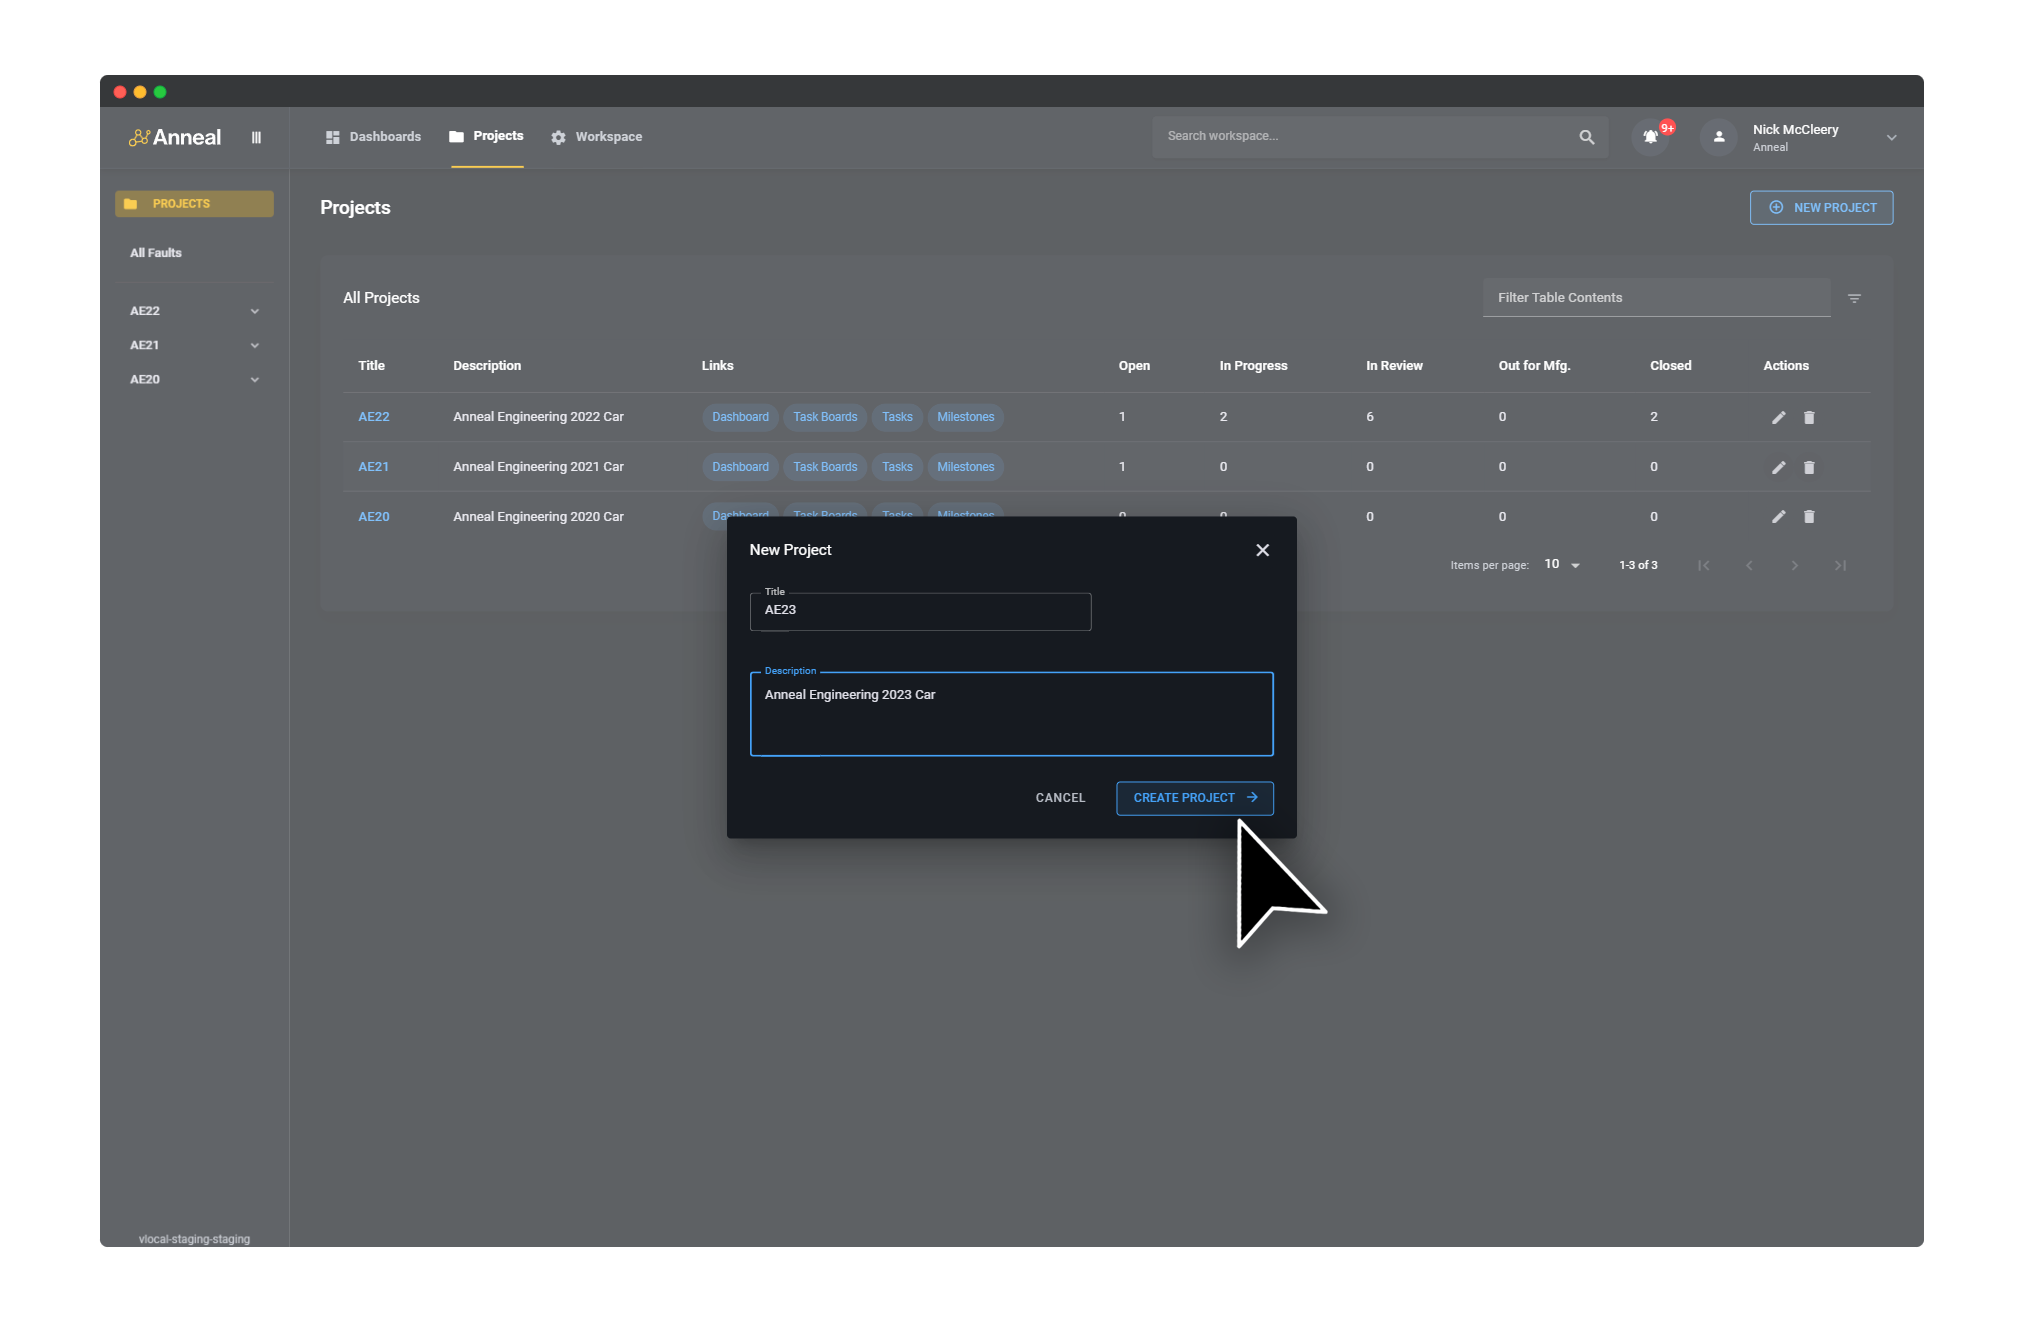Click the CREATE PROJECT button
Viewport: 2024px width, 1322px height.
1194,798
